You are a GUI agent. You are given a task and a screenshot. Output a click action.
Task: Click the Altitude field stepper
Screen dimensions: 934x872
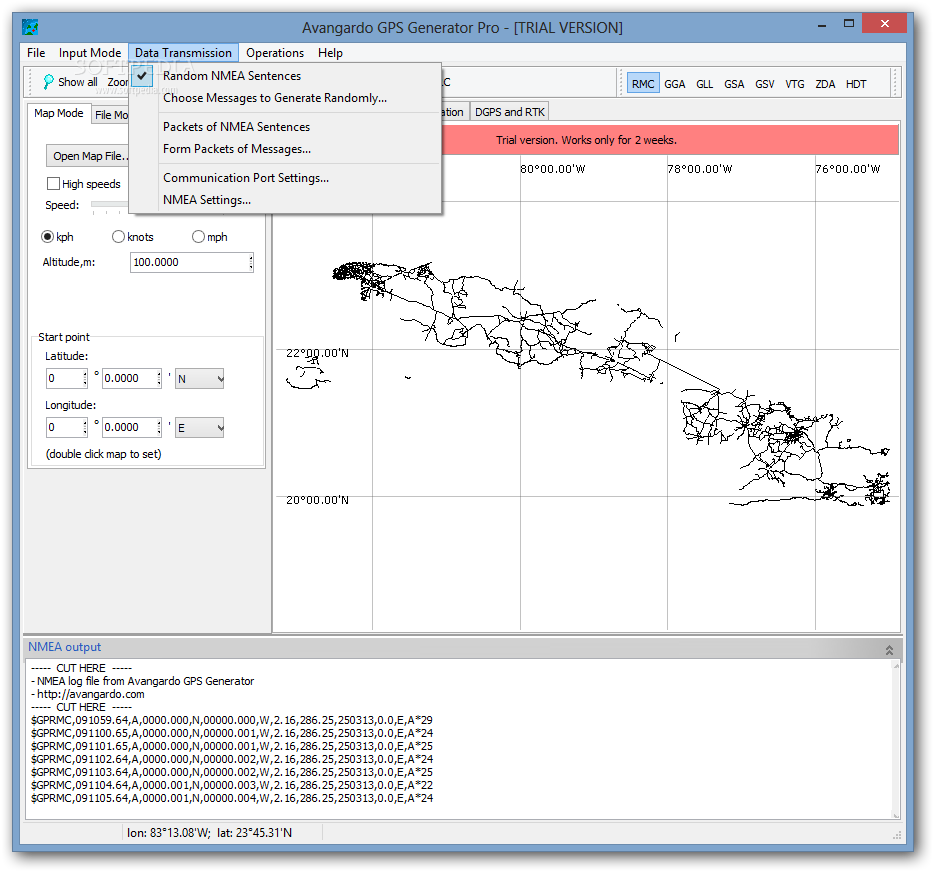251,262
